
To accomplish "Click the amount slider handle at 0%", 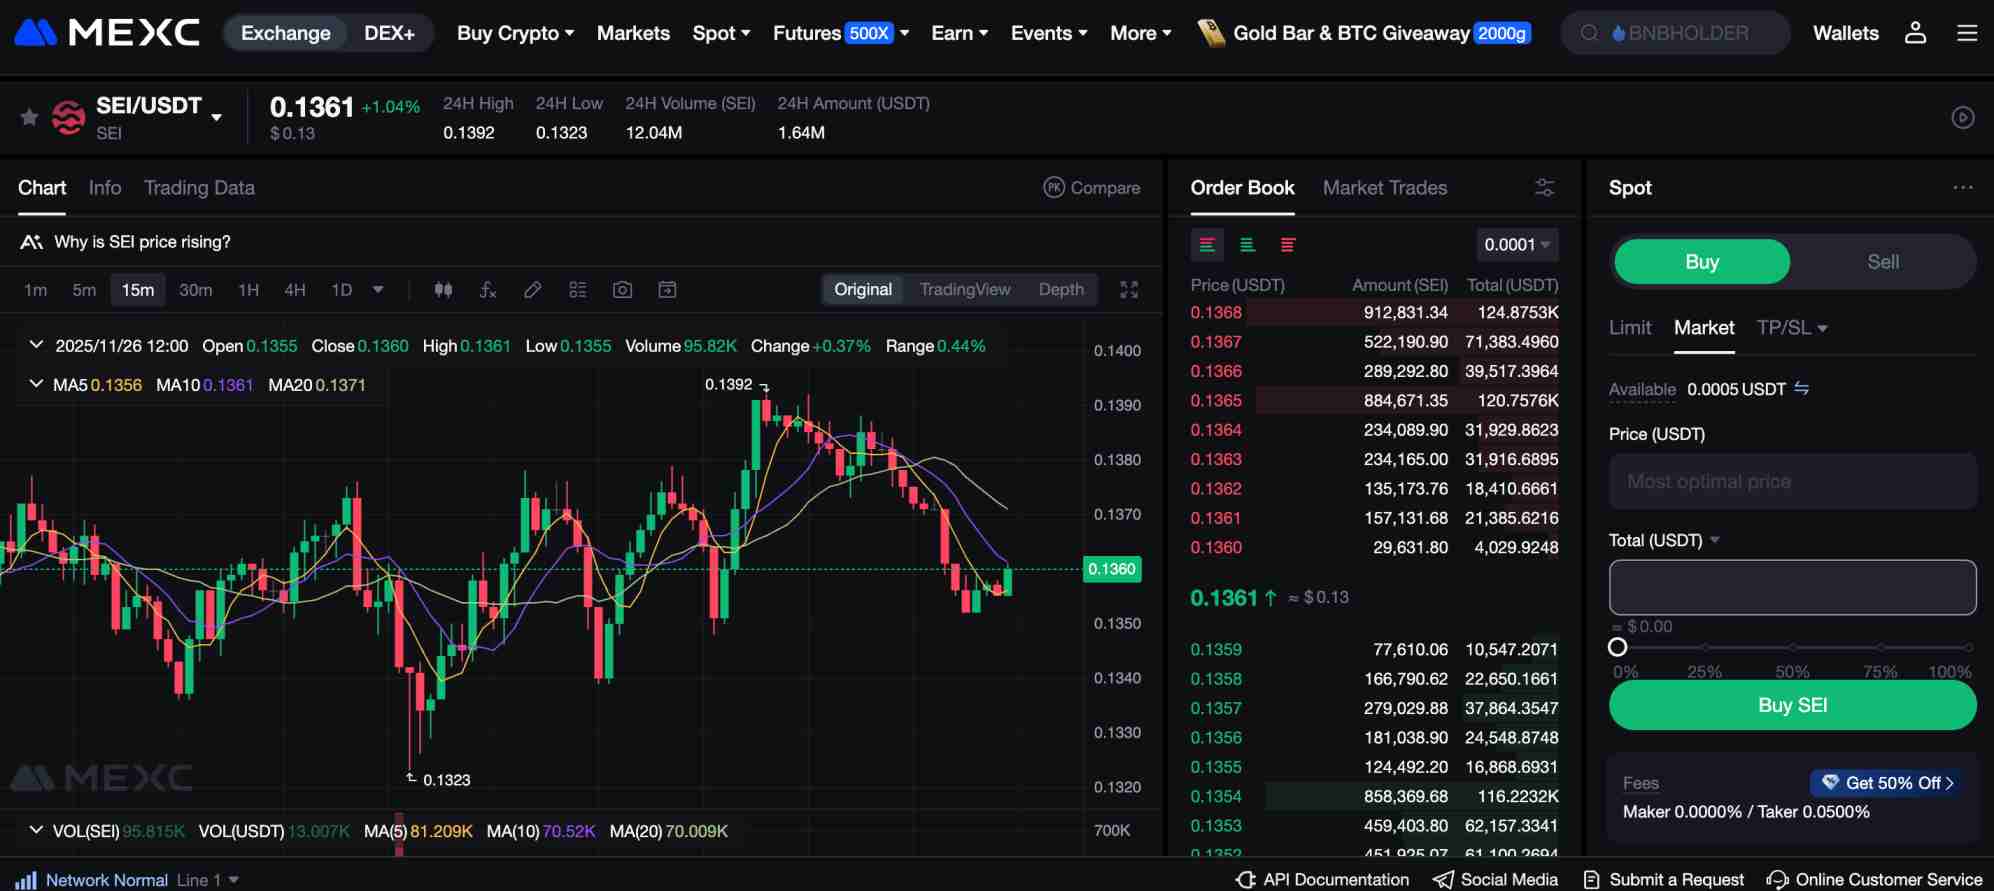I will pyautogui.click(x=1618, y=647).
